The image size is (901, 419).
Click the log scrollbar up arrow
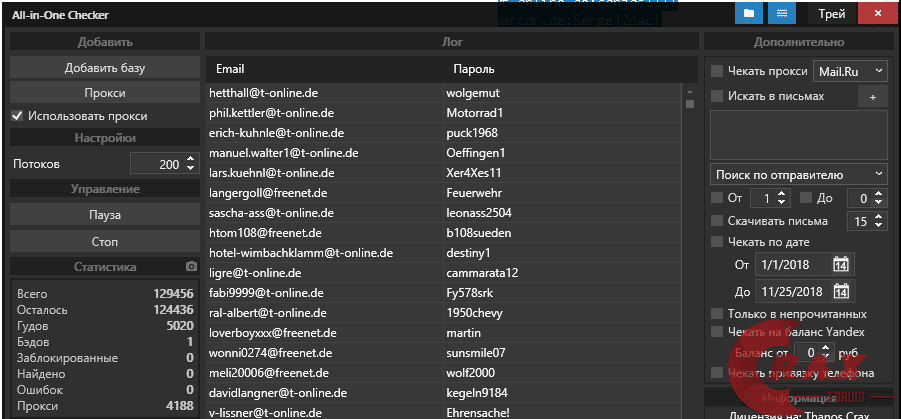(690, 92)
